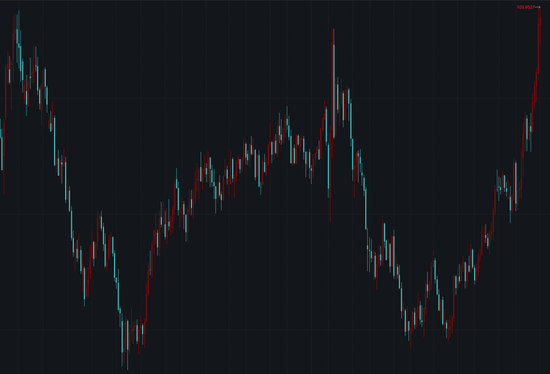Viewport: 550px width, 374px height.
Task: Select the small marker beside the 103.9527 label
Action: (538, 7)
